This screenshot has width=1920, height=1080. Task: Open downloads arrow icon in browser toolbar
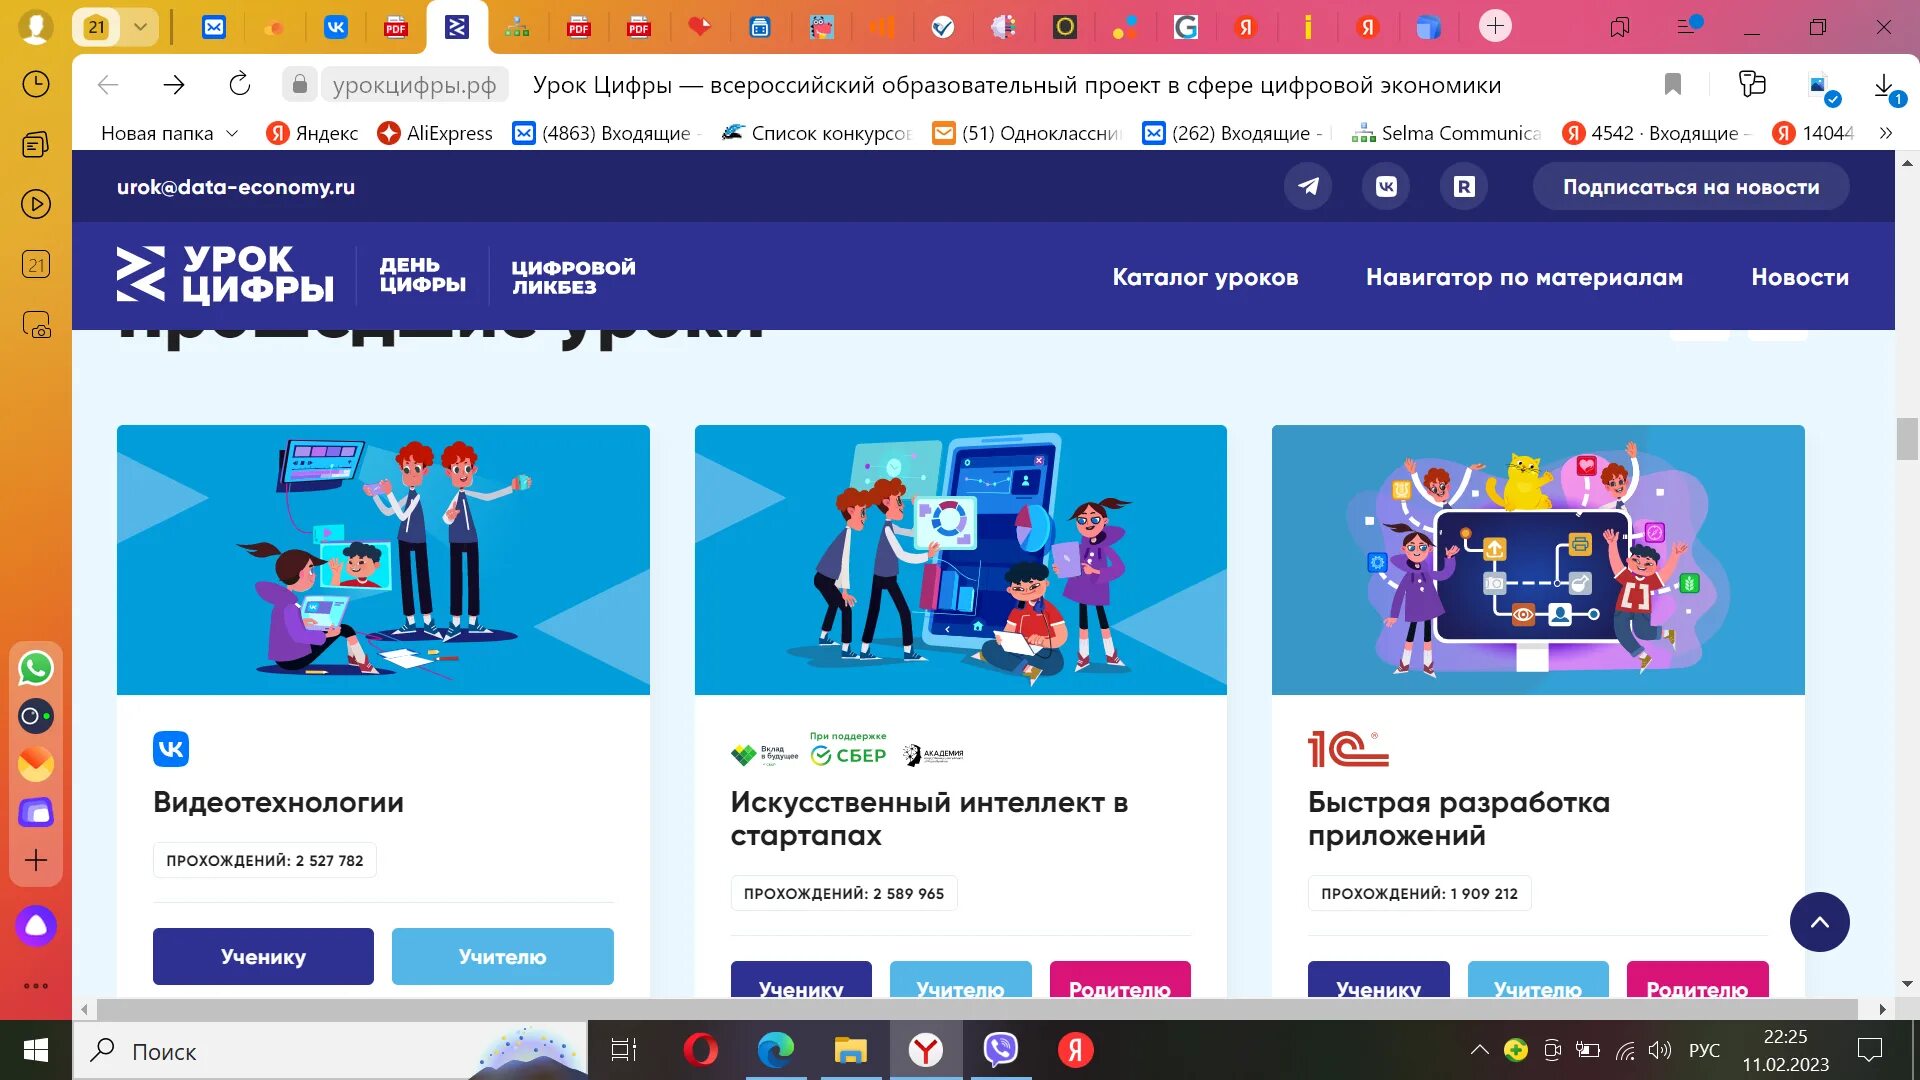tap(1884, 85)
